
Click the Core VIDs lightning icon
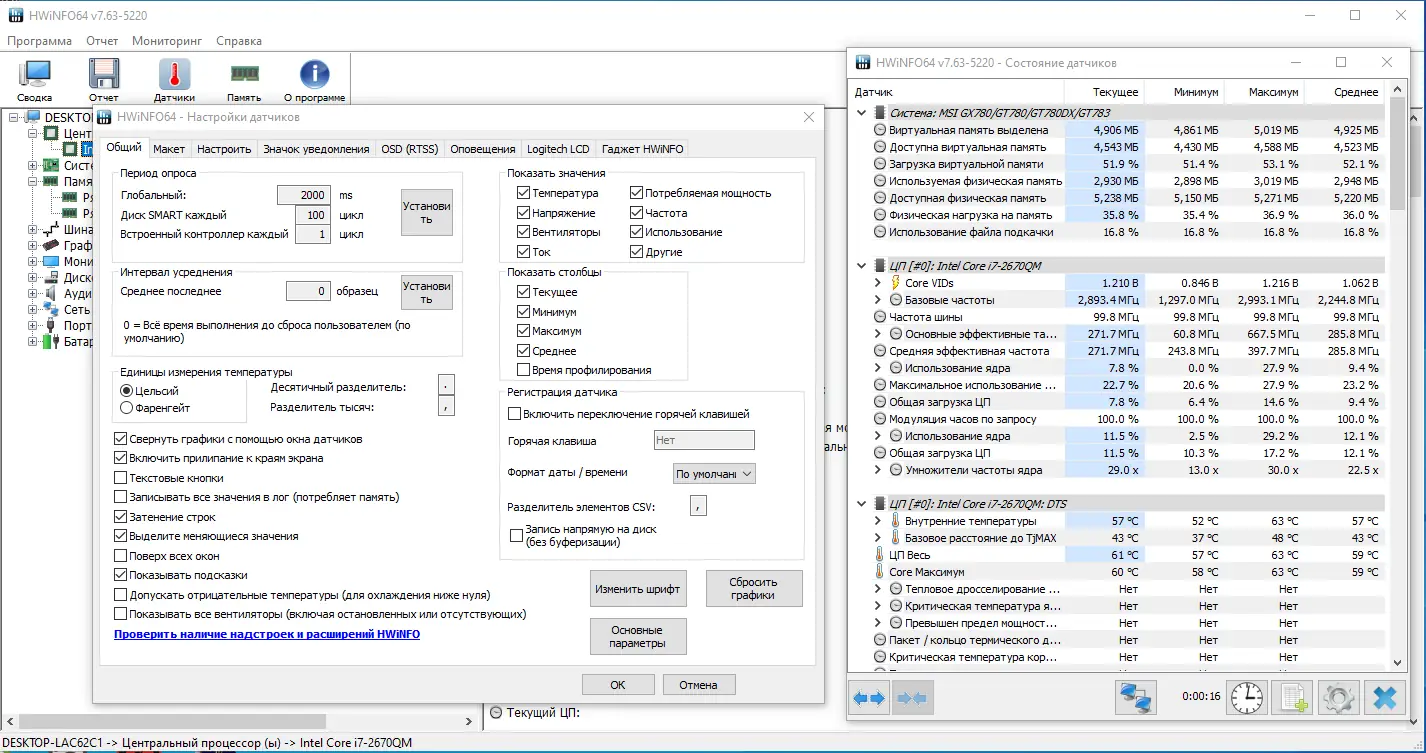click(896, 283)
